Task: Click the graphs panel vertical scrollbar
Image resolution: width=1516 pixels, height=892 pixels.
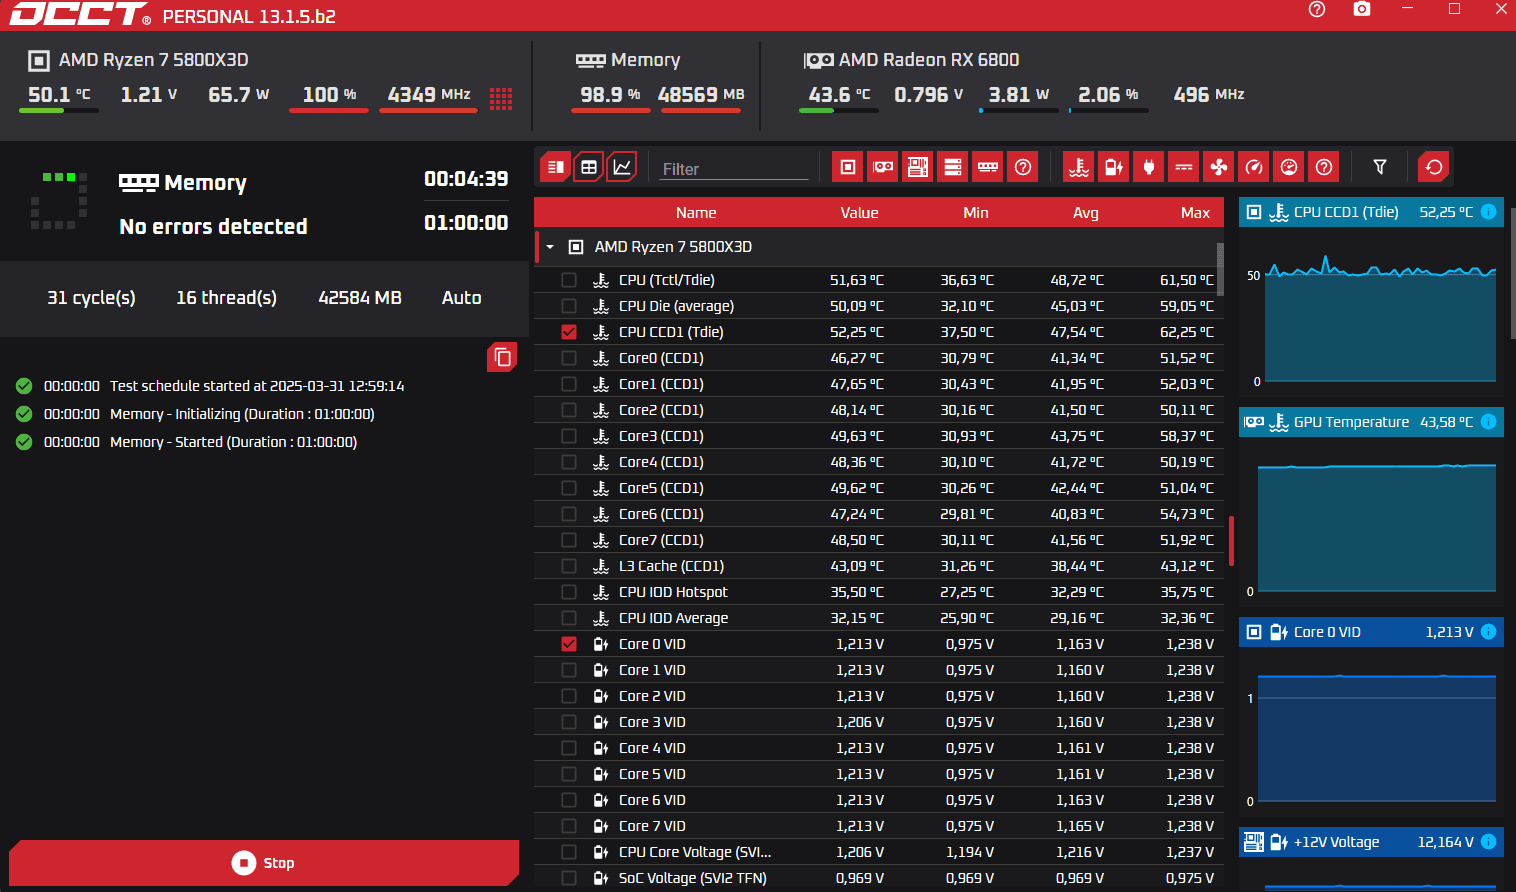Action: coord(1512,275)
